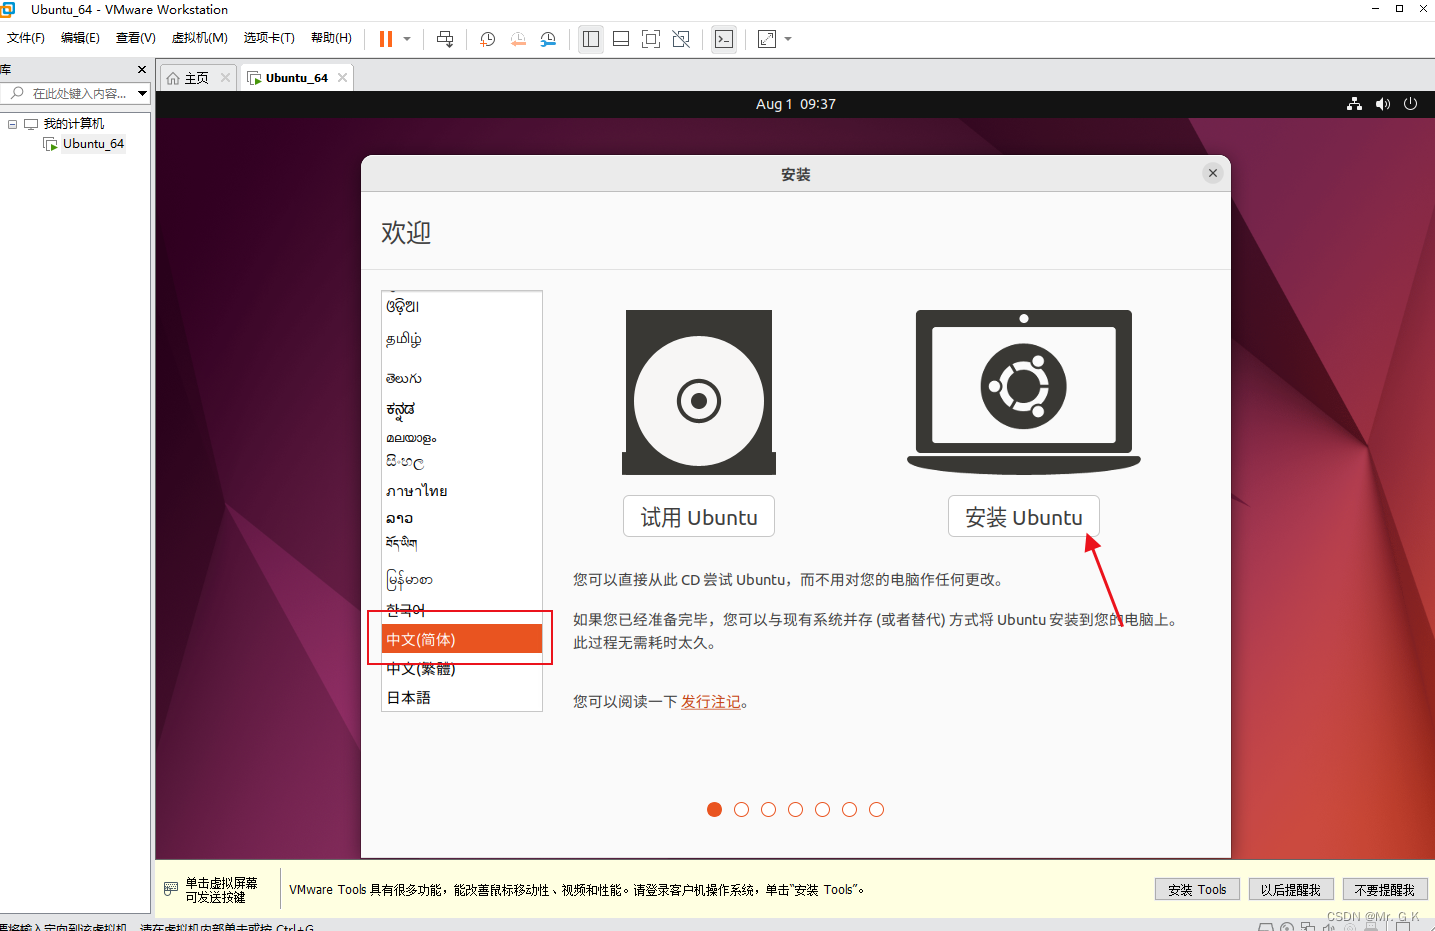The height and width of the screenshot is (931, 1435).
Task: Select ଓଡ଼ିଆ in the language list
Action: pos(462,306)
